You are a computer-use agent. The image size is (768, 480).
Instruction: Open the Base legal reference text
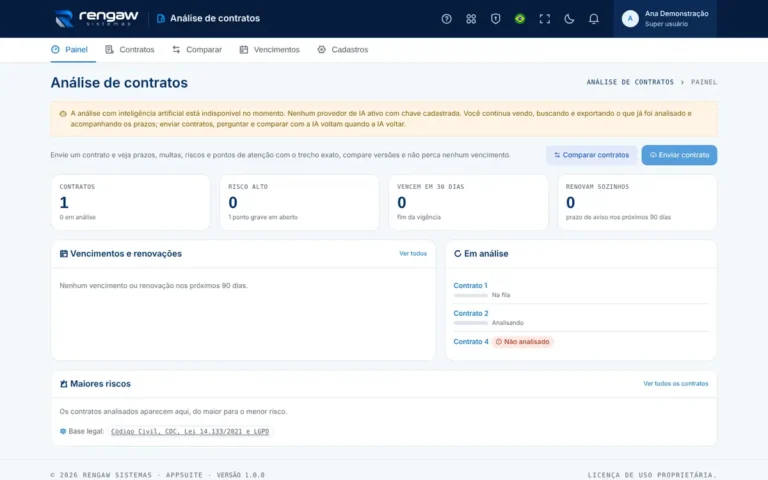tap(190, 432)
